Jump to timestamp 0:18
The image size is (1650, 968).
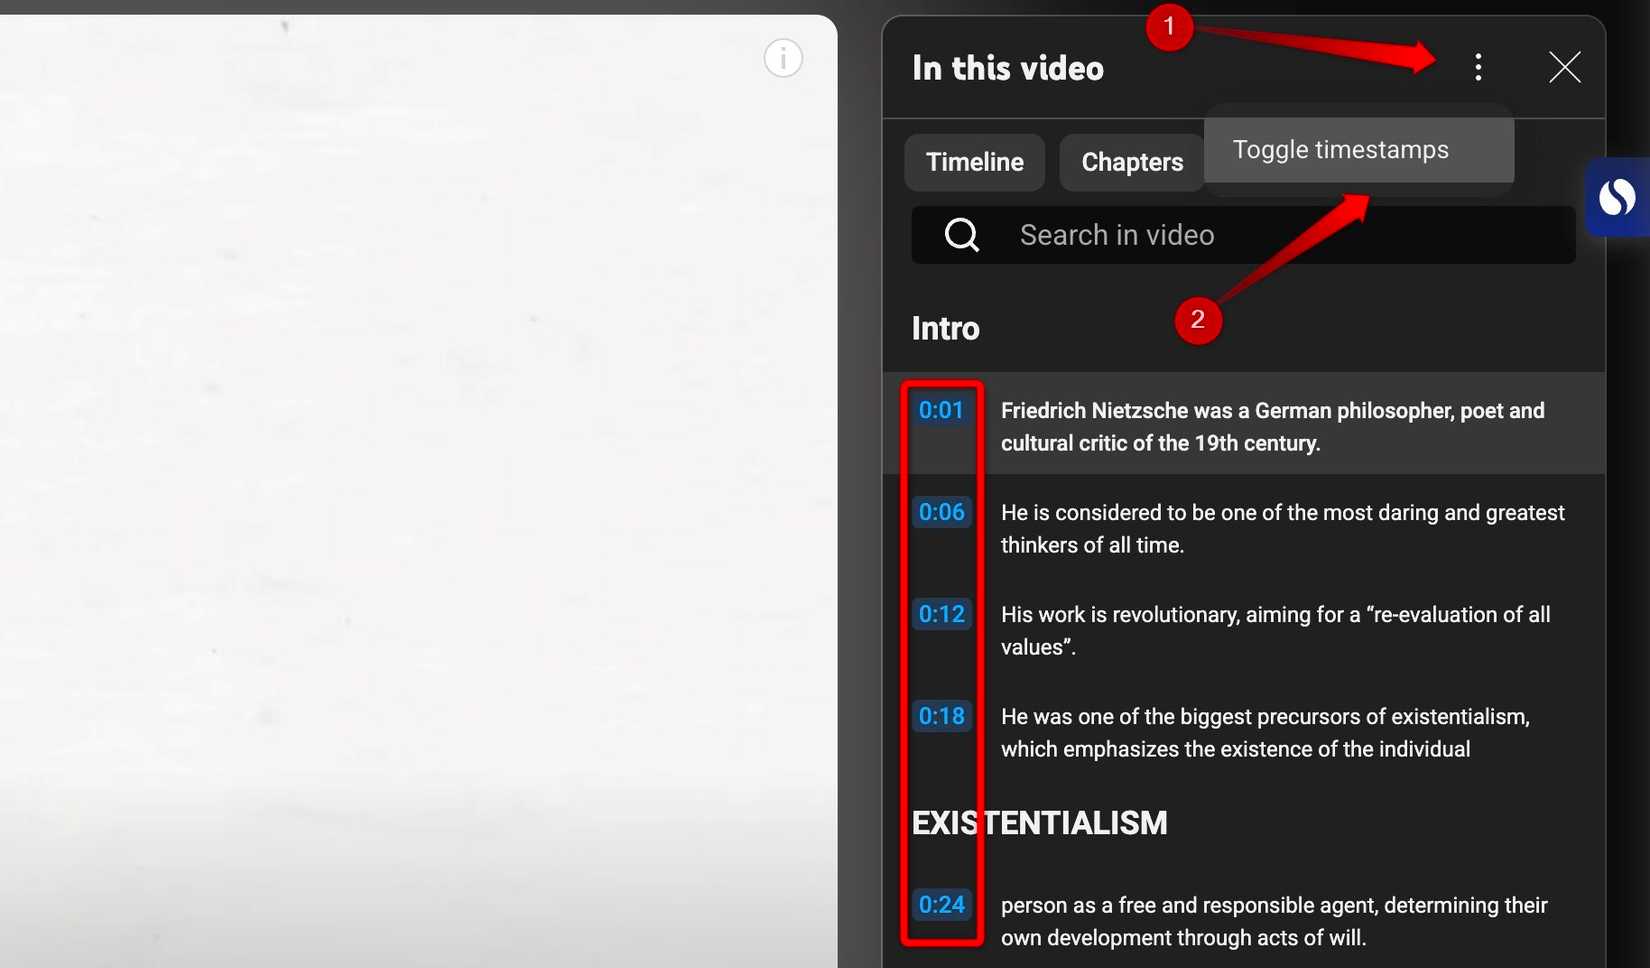click(x=941, y=715)
